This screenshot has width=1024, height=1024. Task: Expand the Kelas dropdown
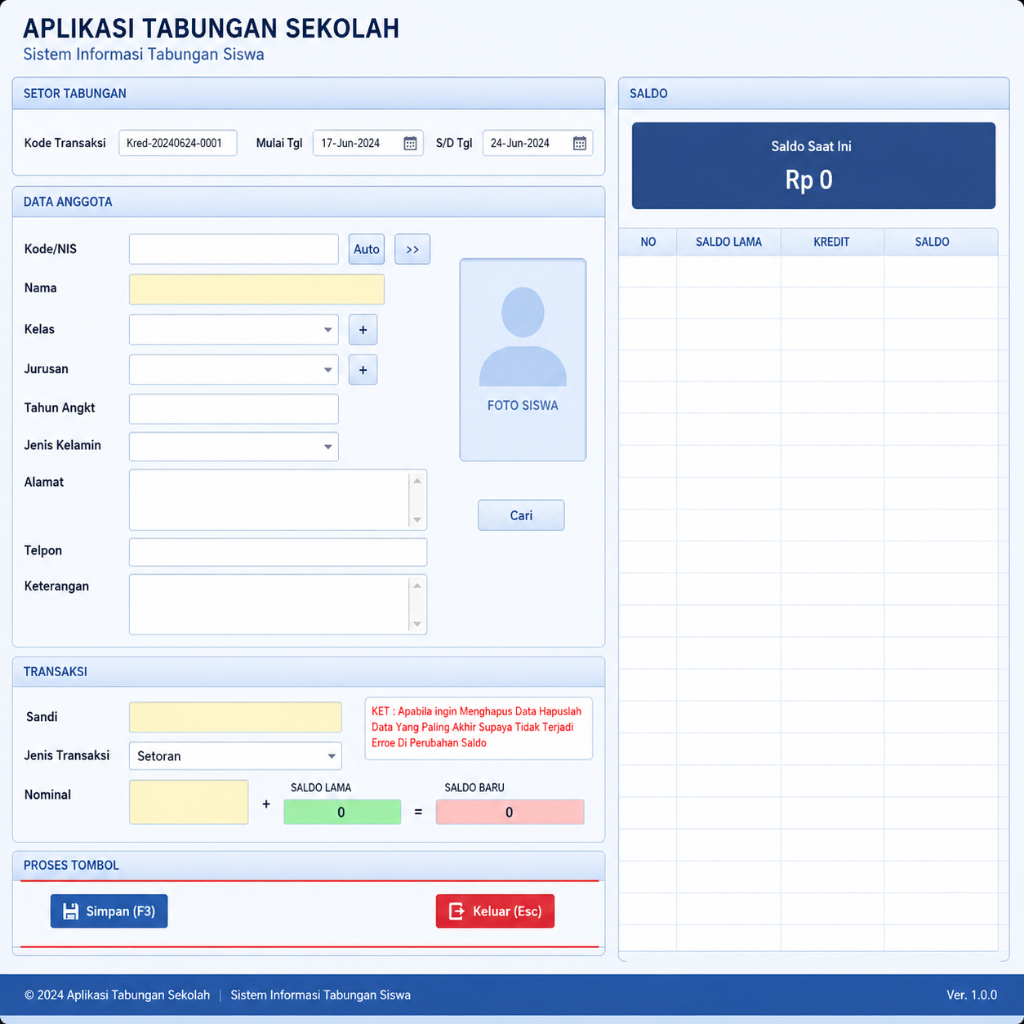pos(328,330)
